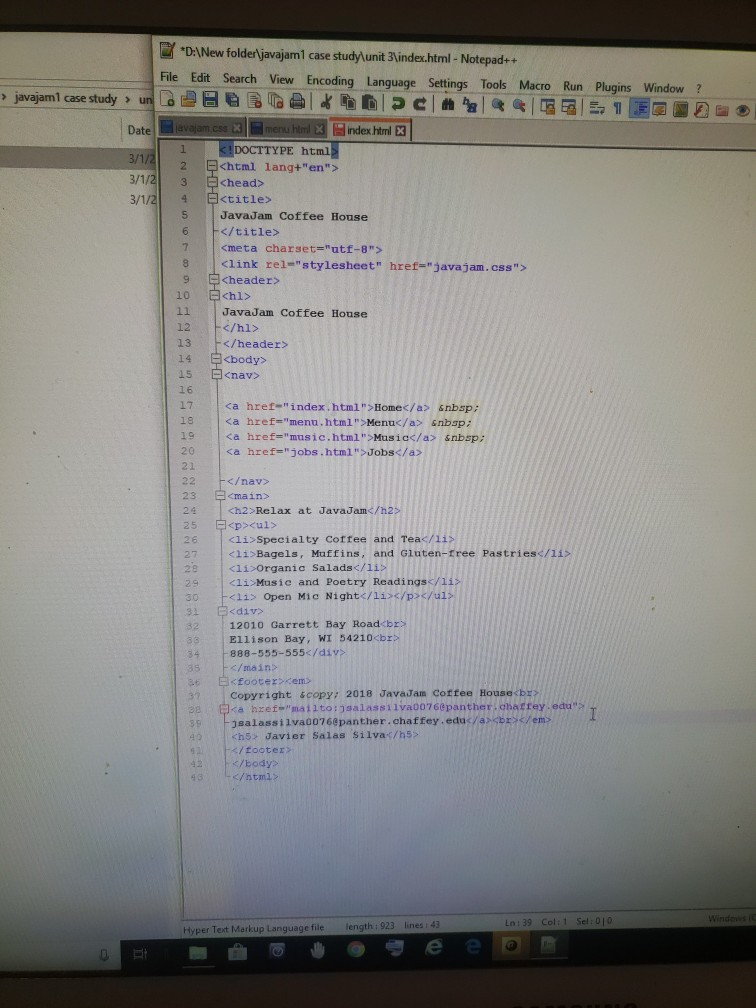The image size is (756, 1008).
Task: Open the File menu
Action: click(x=168, y=76)
